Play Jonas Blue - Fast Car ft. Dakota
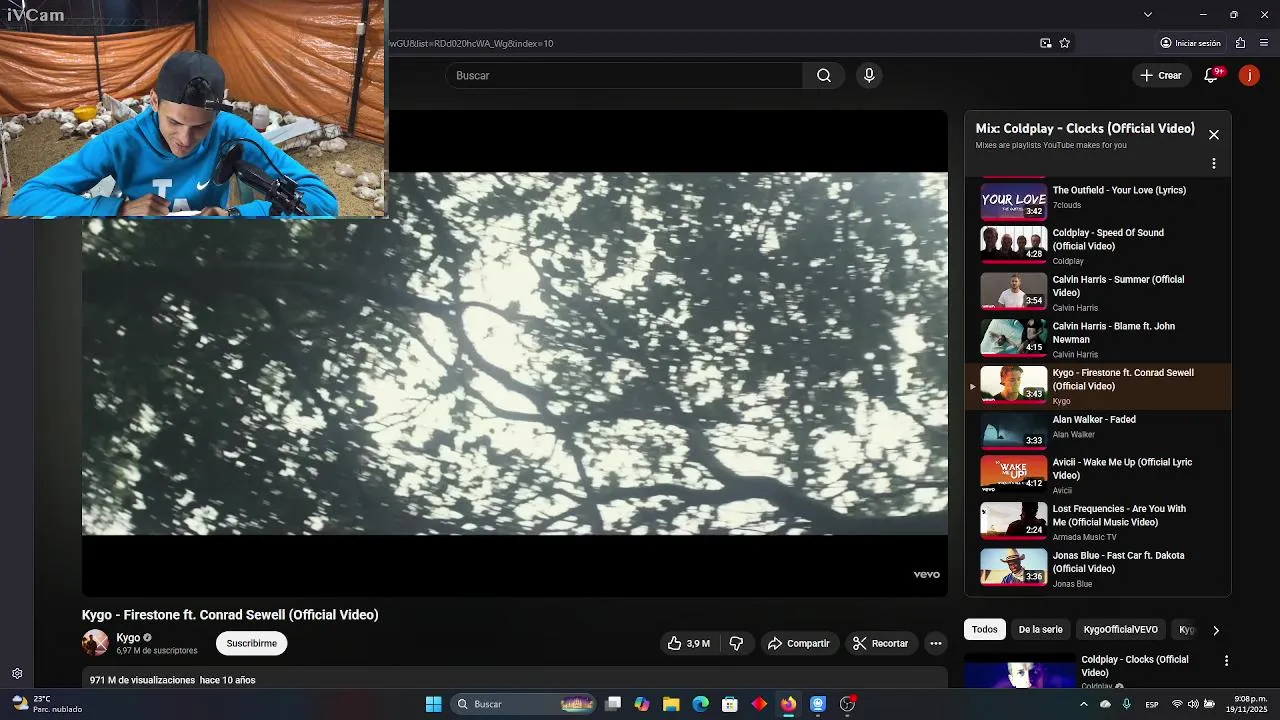This screenshot has height=720, width=1280. point(1098,569)
